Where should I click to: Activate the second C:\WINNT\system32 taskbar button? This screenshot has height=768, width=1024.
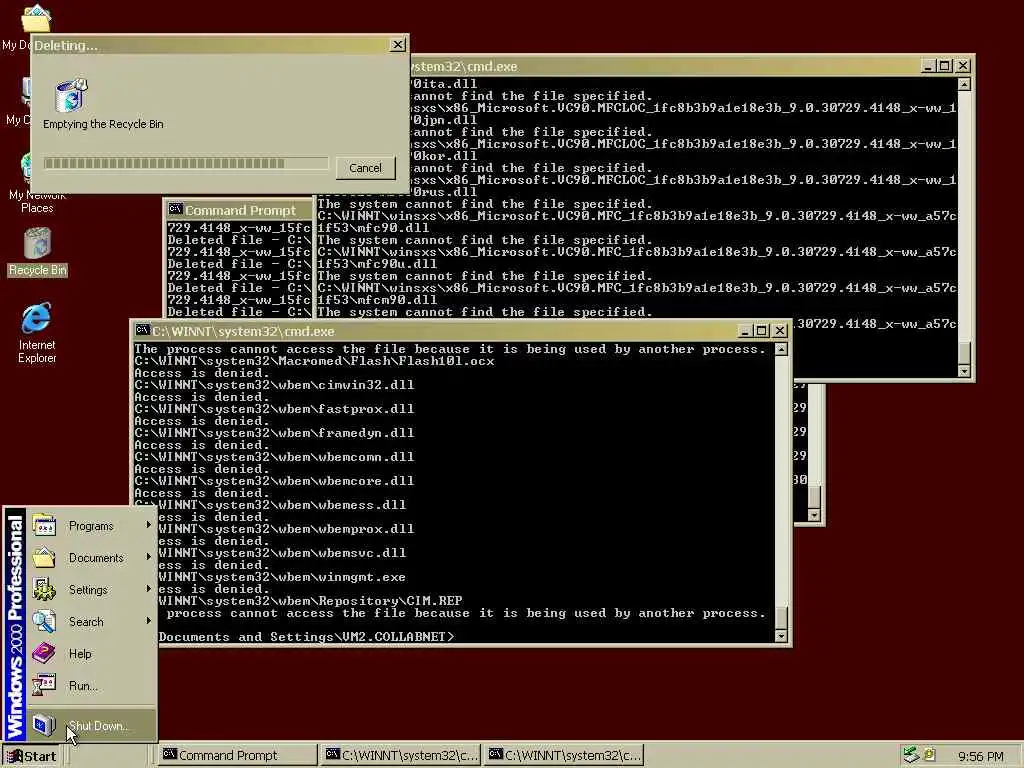(x=564, y=756)
